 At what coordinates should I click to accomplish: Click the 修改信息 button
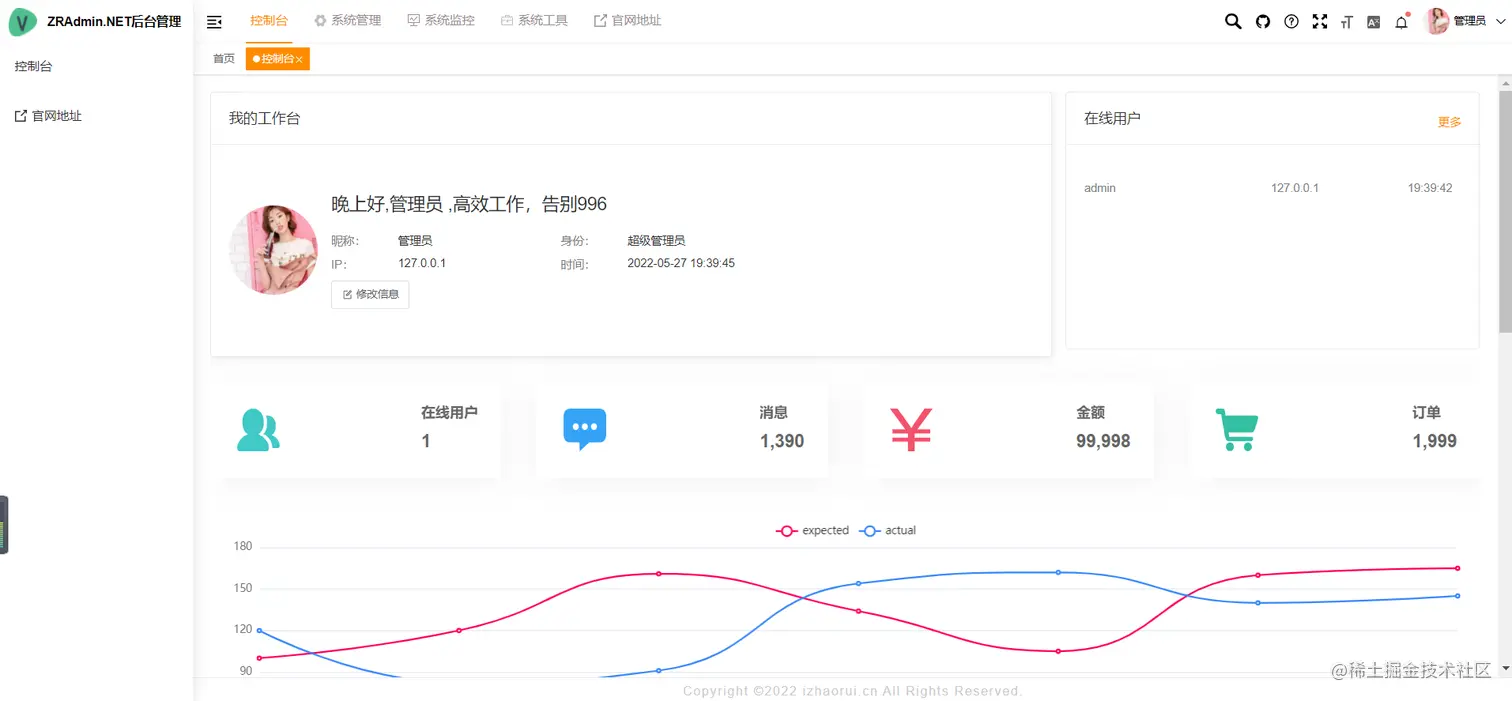coord(370,295)
